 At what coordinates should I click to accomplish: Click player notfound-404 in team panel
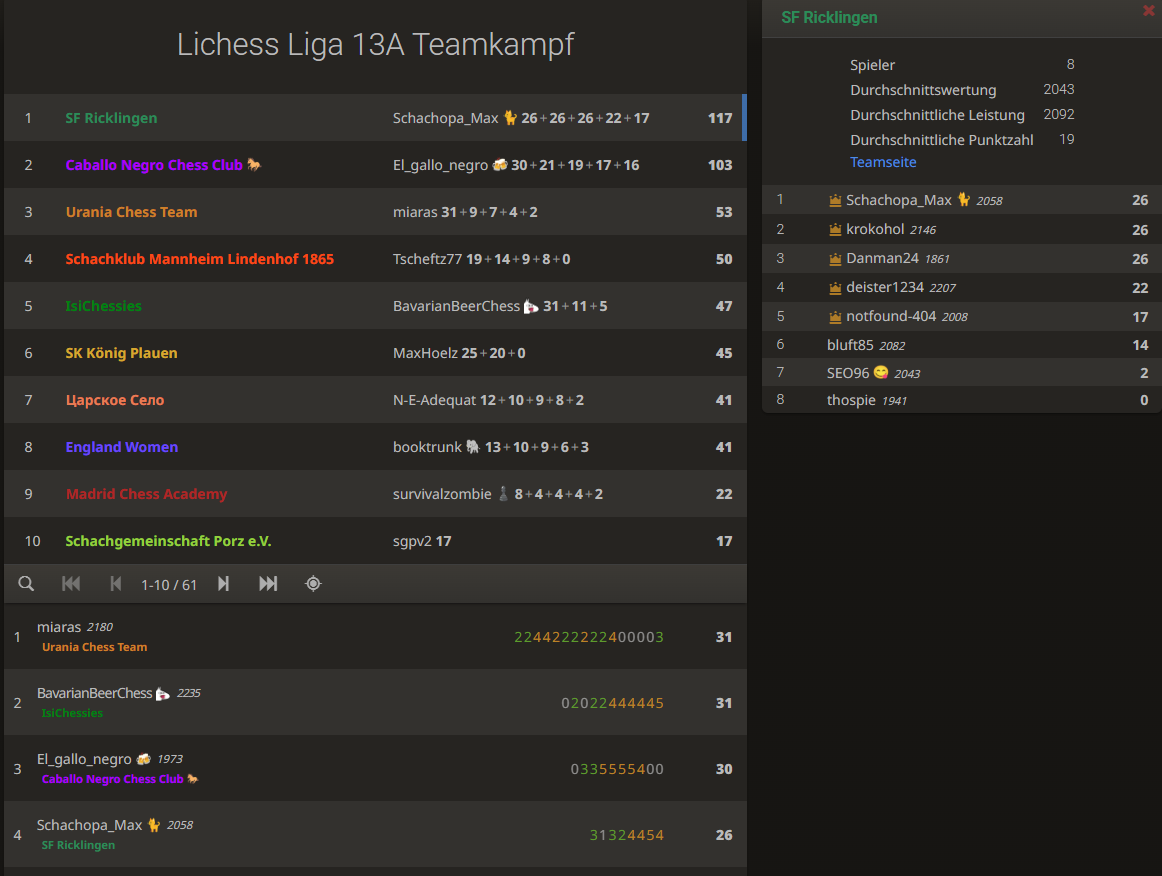point(891,316)
